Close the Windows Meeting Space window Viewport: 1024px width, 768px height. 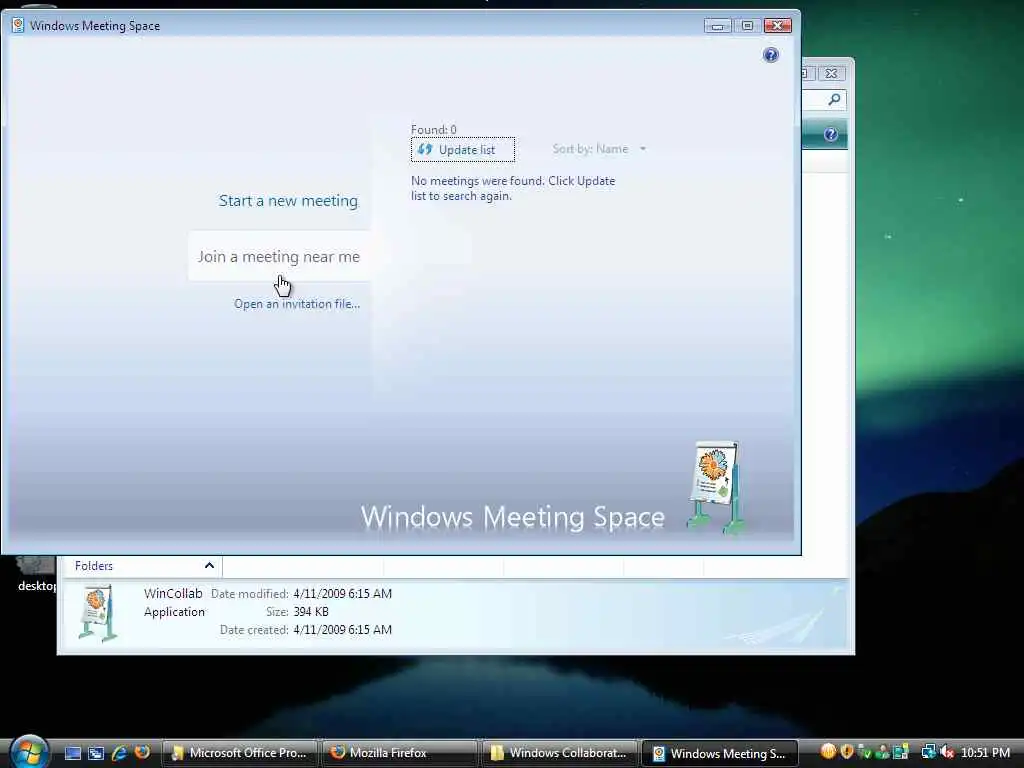pyautogui.click(x=777, y=26)
